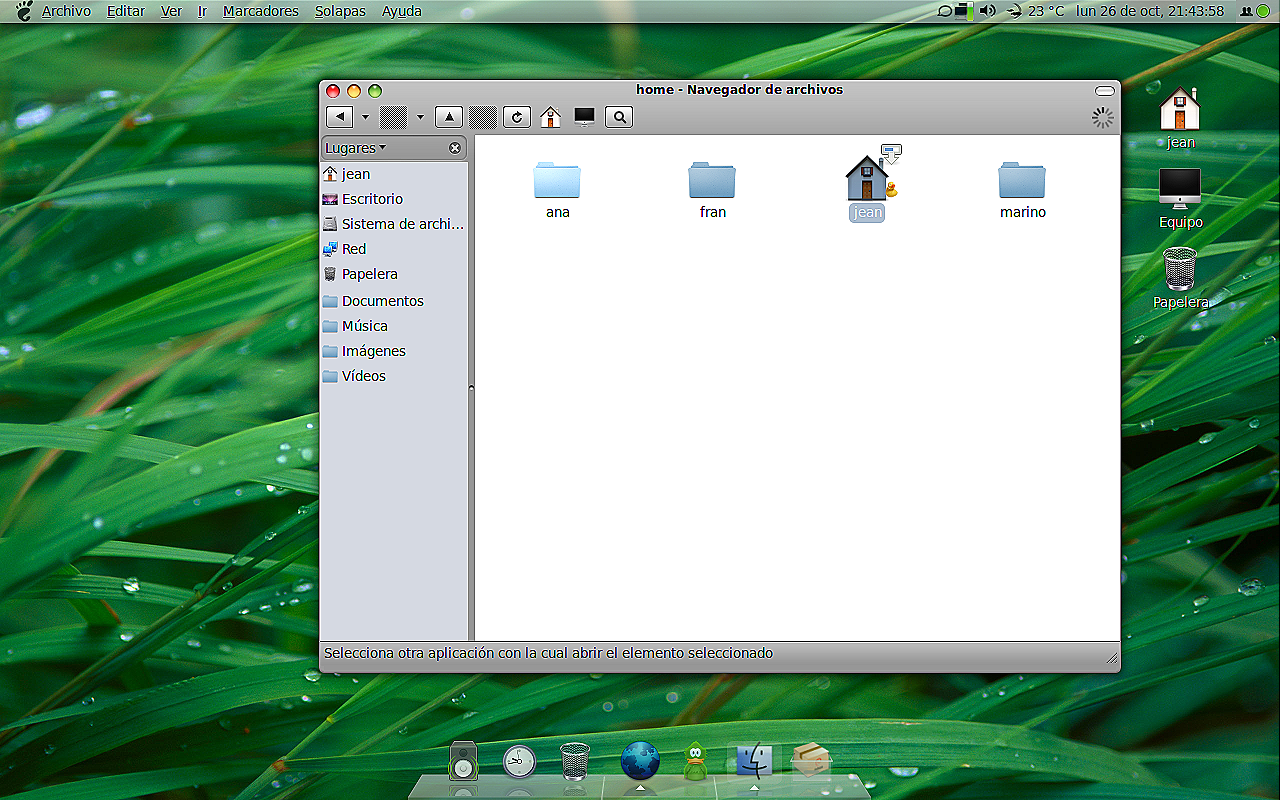This screenshot has width=1280, height=800.
Task: Open the clock app in dock
Action: click(519, 762)
